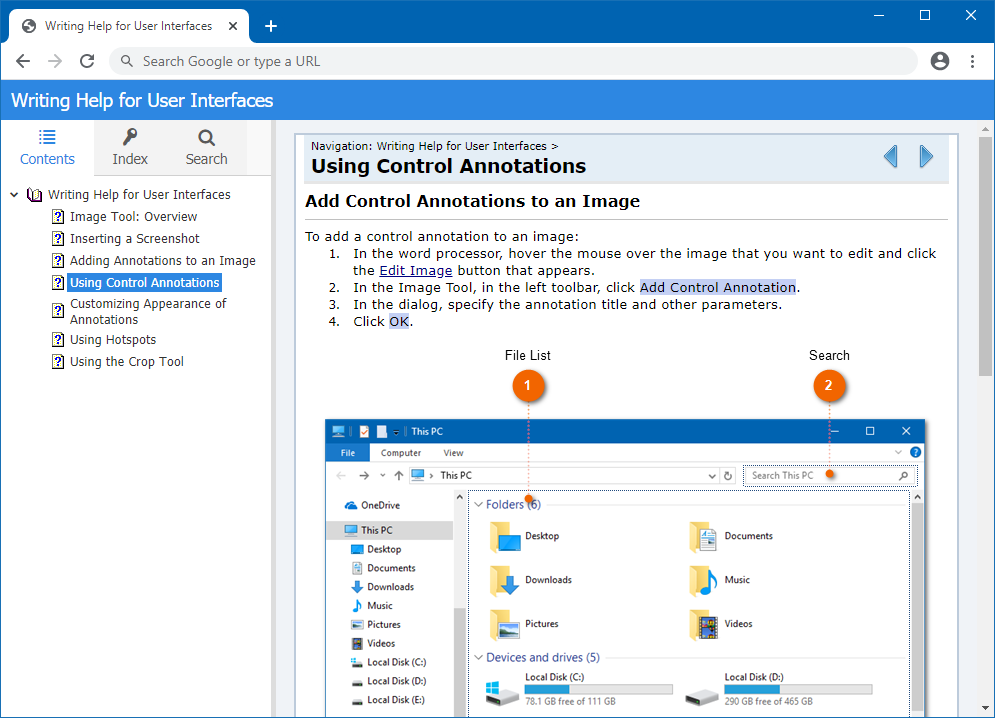Click the vertical scrollbar thumb of the page

tap(985, 256)
